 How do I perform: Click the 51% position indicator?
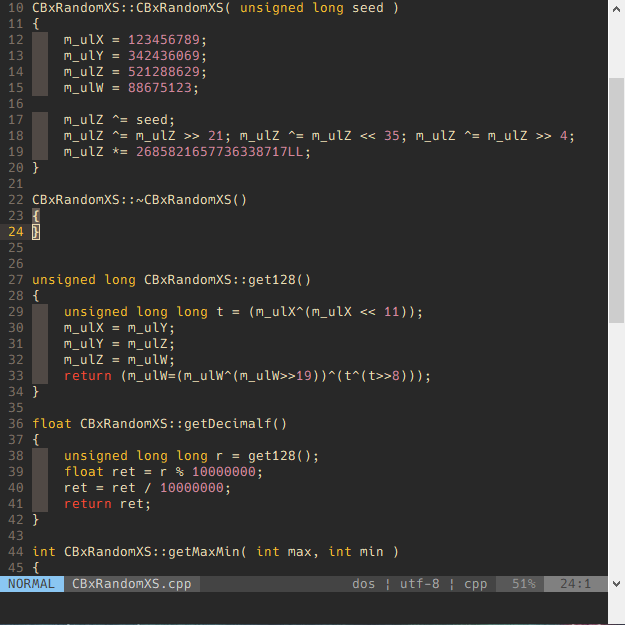tap(524, 584)
